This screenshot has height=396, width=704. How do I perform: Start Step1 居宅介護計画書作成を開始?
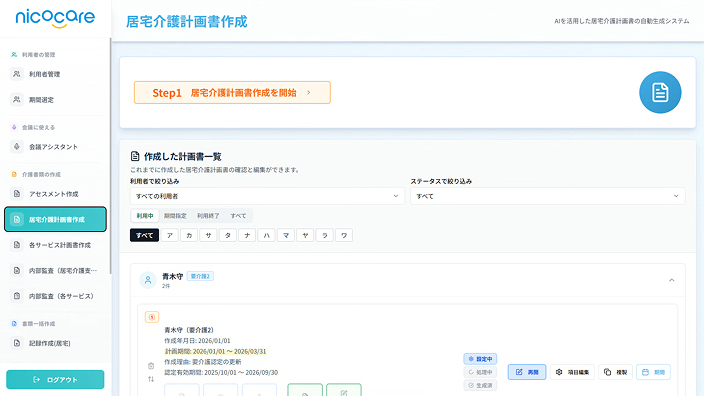click(232, 92)
